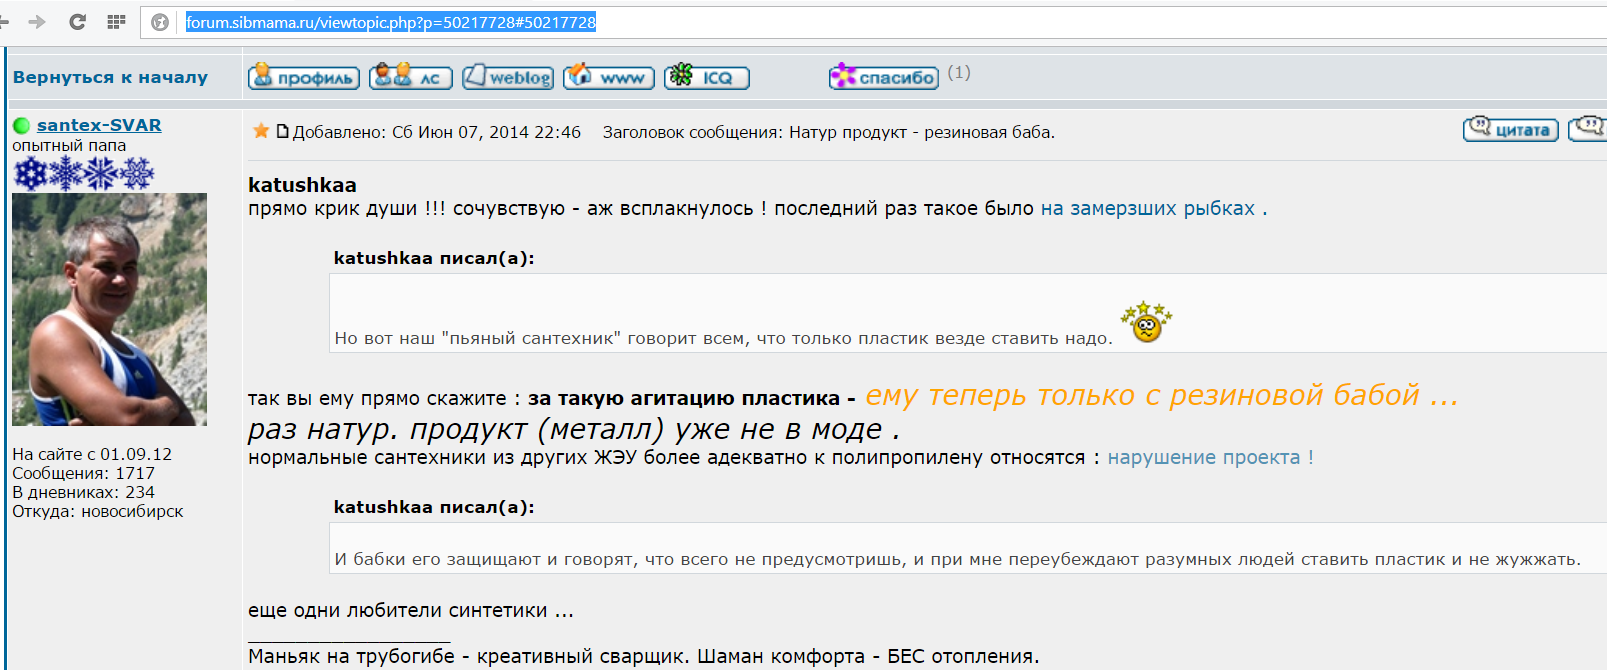This screenshot has width=1607, height=670.
Task: Open the "на замерзших рыбках" link
Action: (1154, 208)
